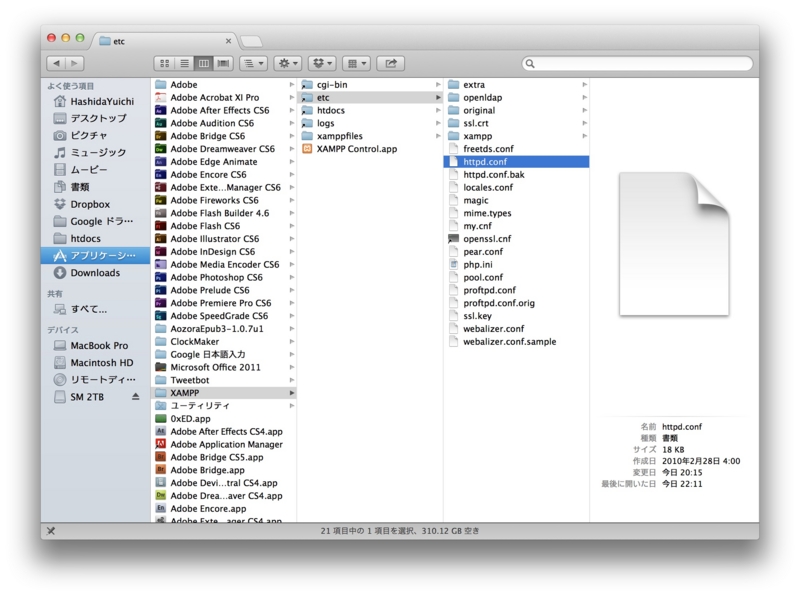The width and height of the screenshot is (800, 596).
Task: Eject the SM 2TB drive
Action: pos(135,396)
